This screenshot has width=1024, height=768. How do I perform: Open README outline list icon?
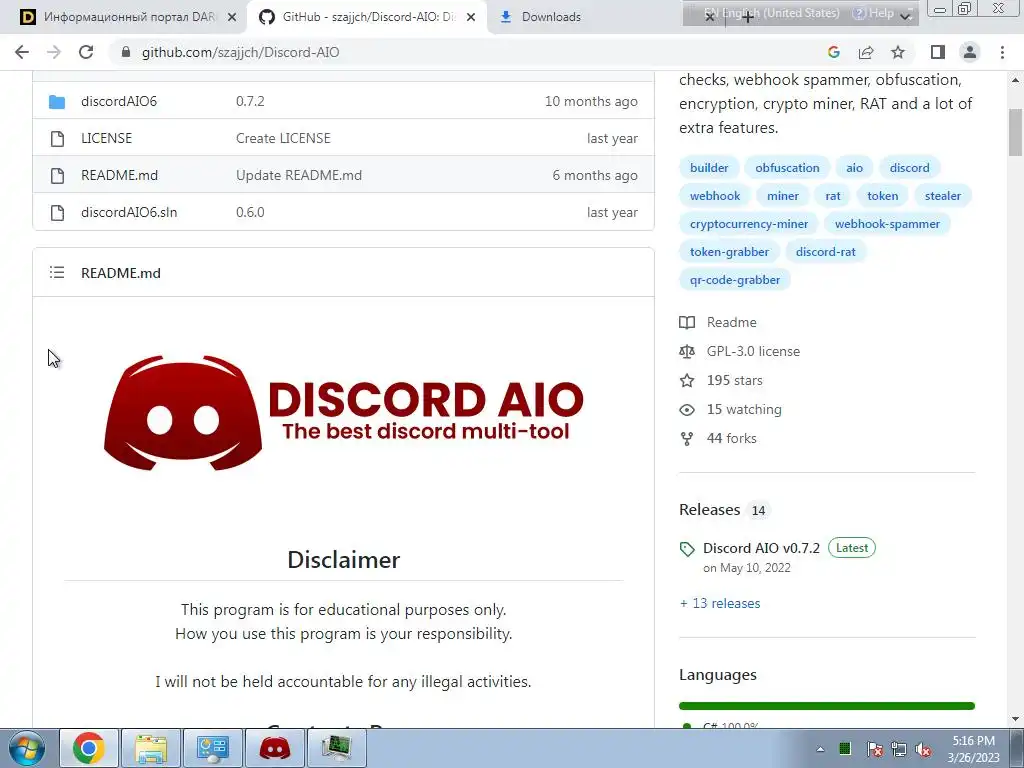pyautogui.click(x=57, y=272)
